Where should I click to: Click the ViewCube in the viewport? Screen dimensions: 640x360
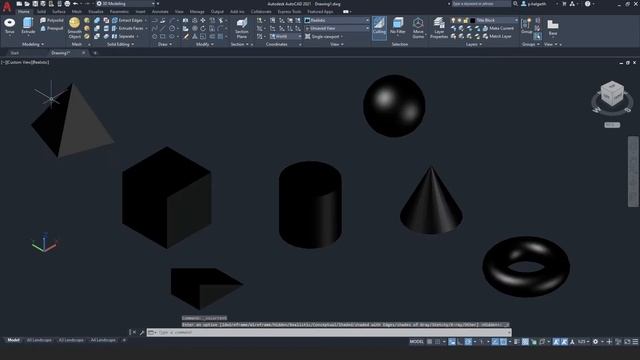coord(612,94)
